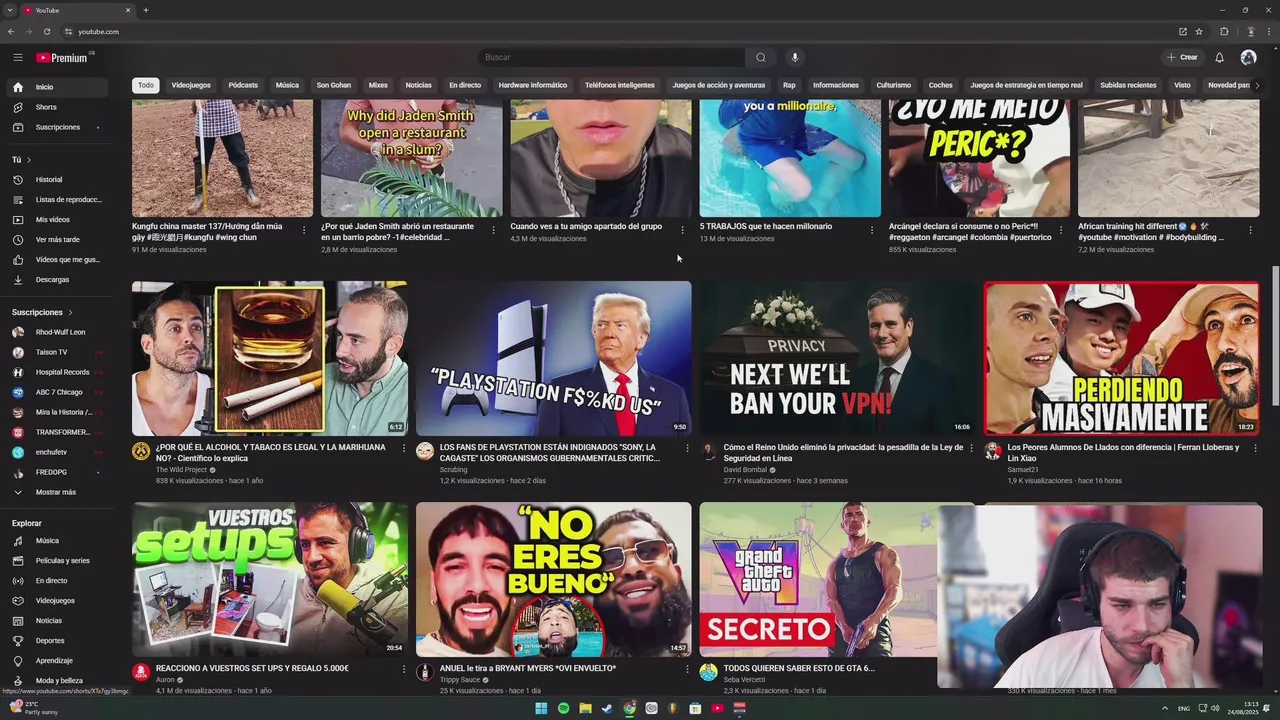Play NEXT WE'LL BAN YOUR VPN thumbnail
This screenshot has height=720, width=1280.
[838, 358]
